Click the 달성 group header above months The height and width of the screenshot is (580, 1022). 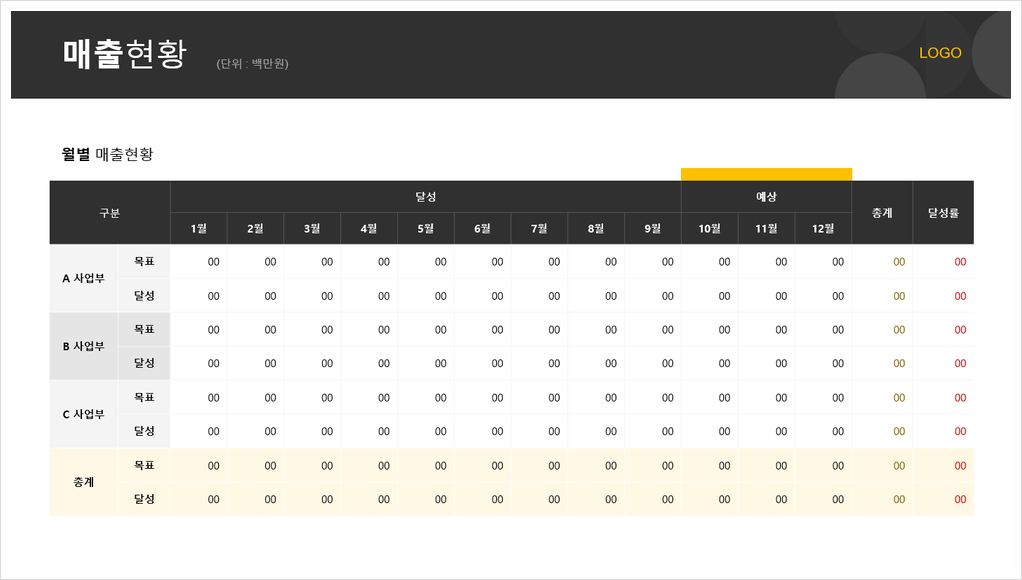tap(426, 197)
